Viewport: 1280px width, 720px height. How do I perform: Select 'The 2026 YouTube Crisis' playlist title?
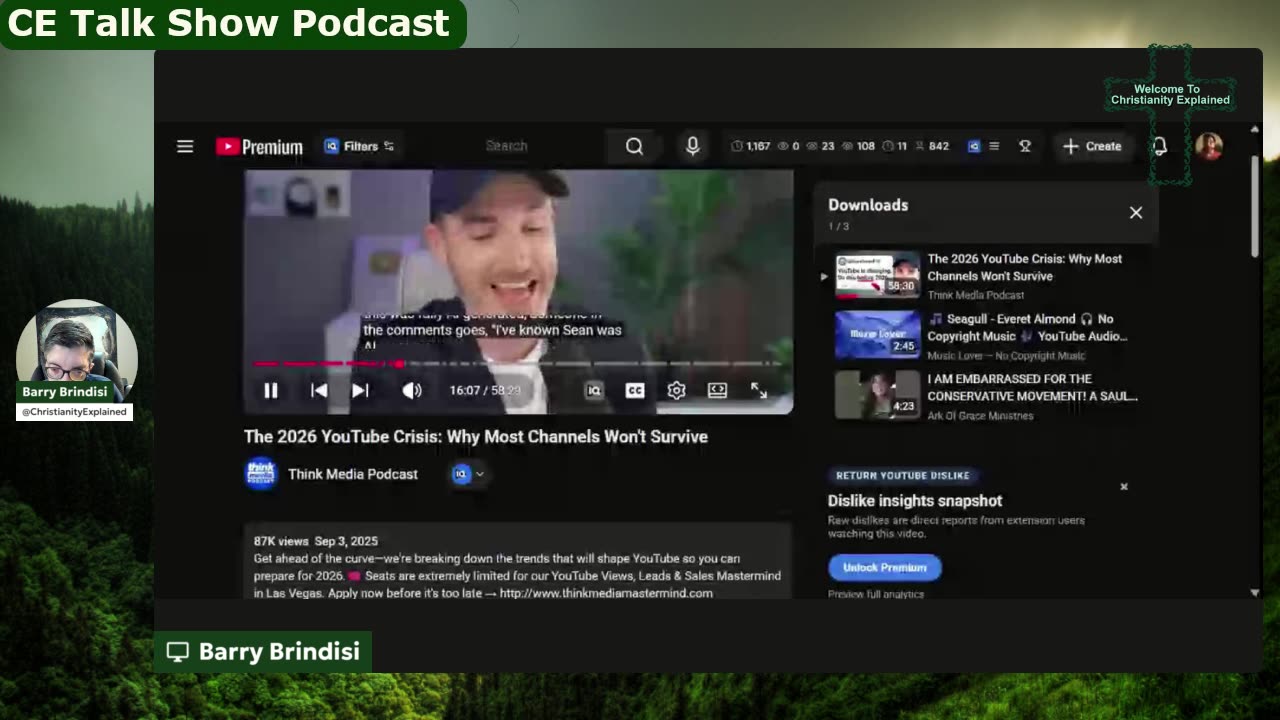[1024, 267]
